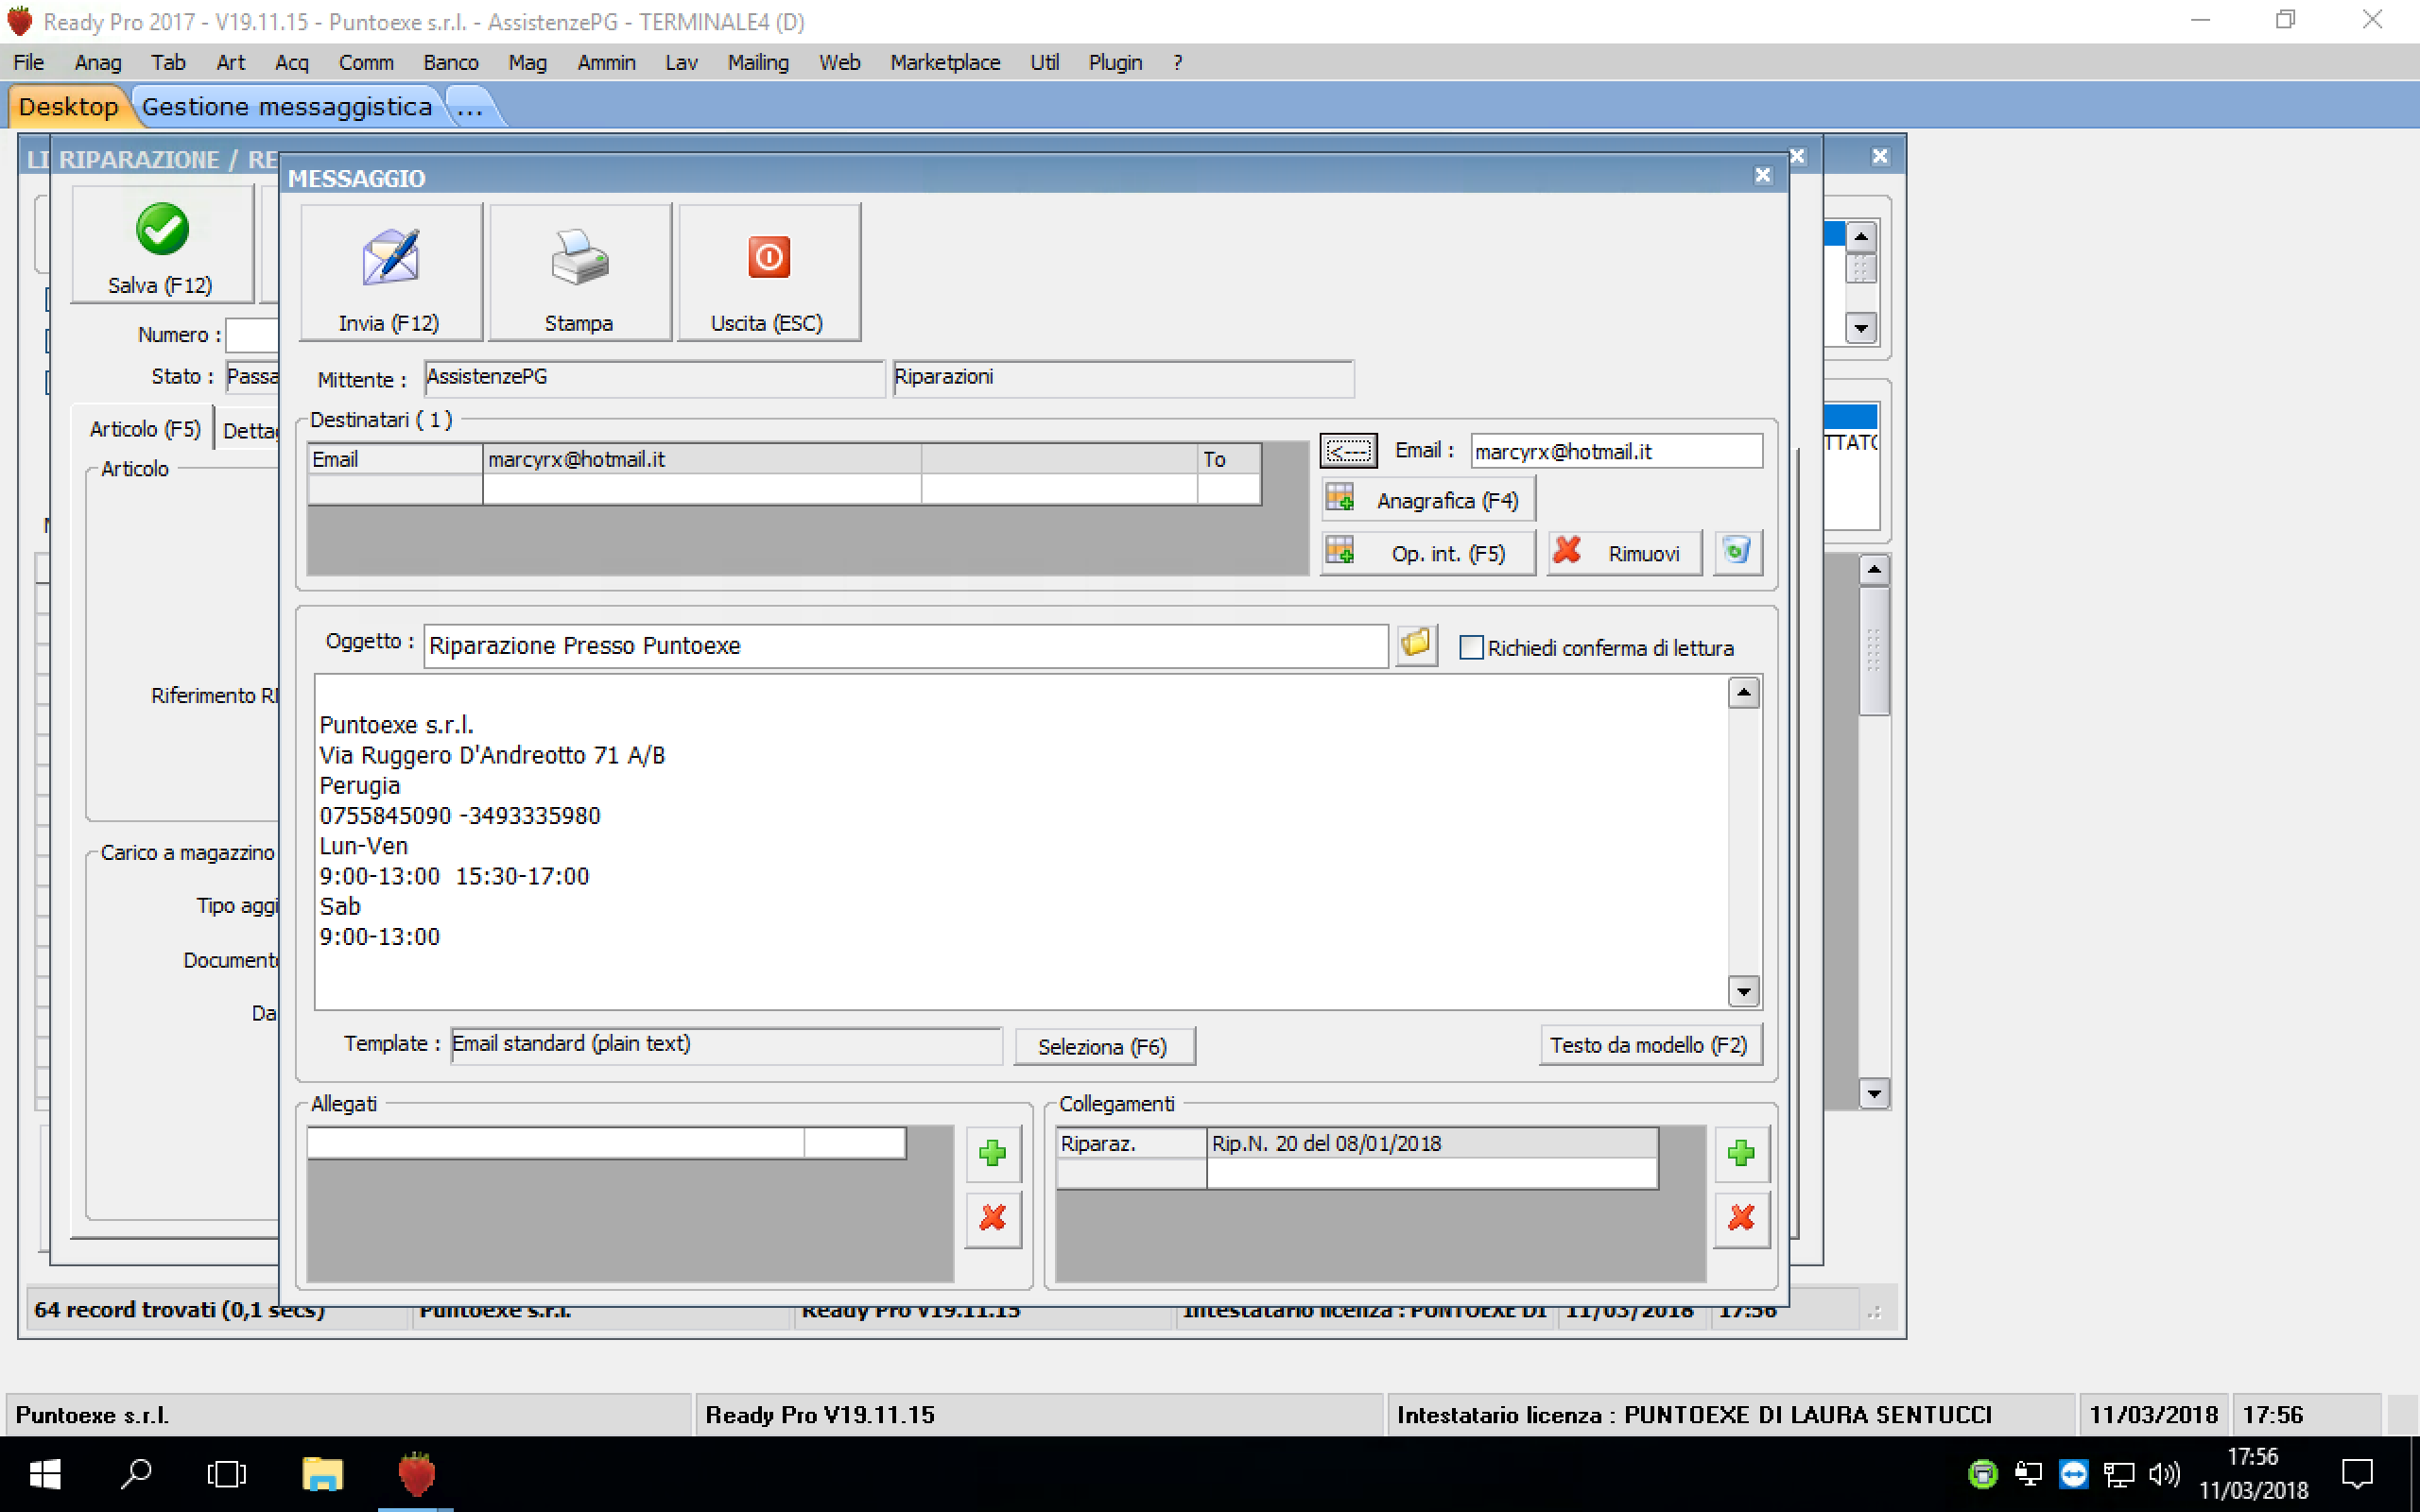Click up arrow of right panel lower scrollbar
The height and width of the screenshot is (1512, 2420).
click(x=1873, y=570)
